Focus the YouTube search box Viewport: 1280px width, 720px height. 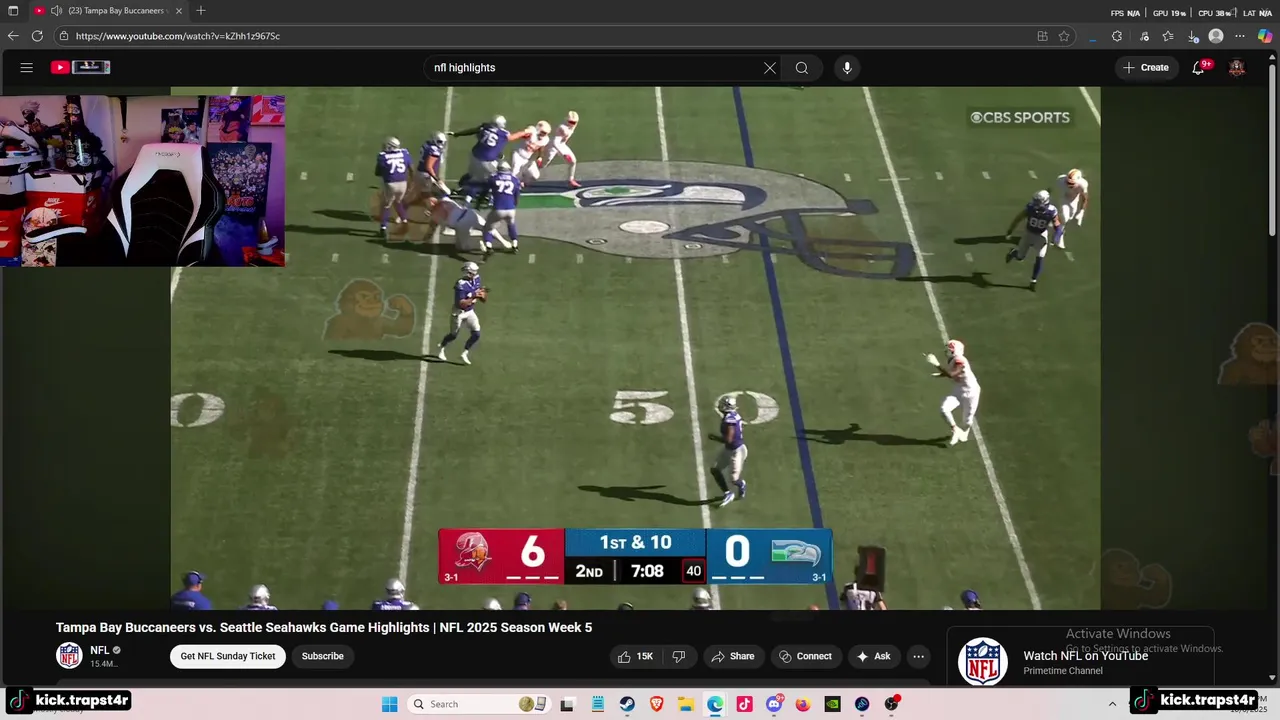click(595, 68)
